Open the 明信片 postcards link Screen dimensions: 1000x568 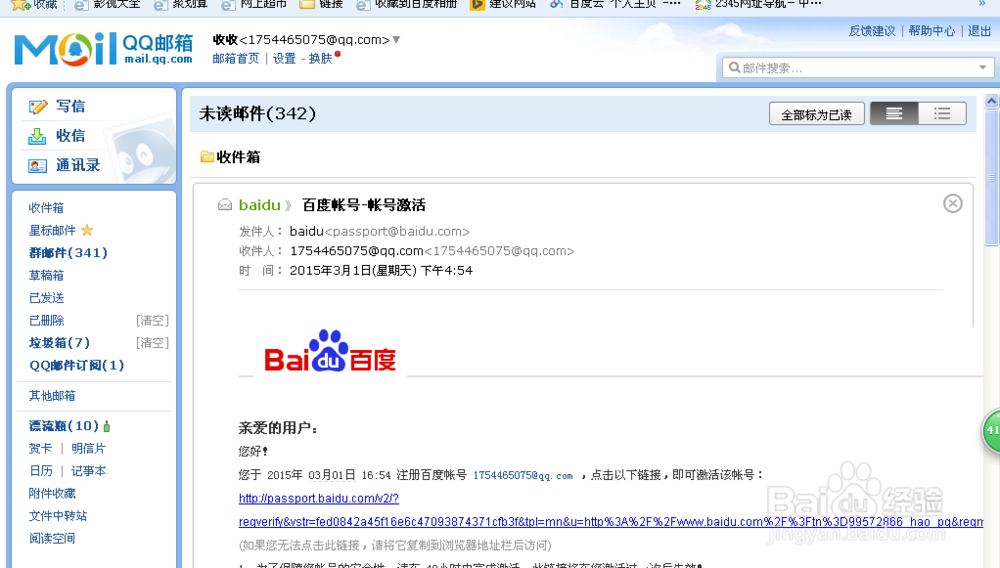pos(89,448)
